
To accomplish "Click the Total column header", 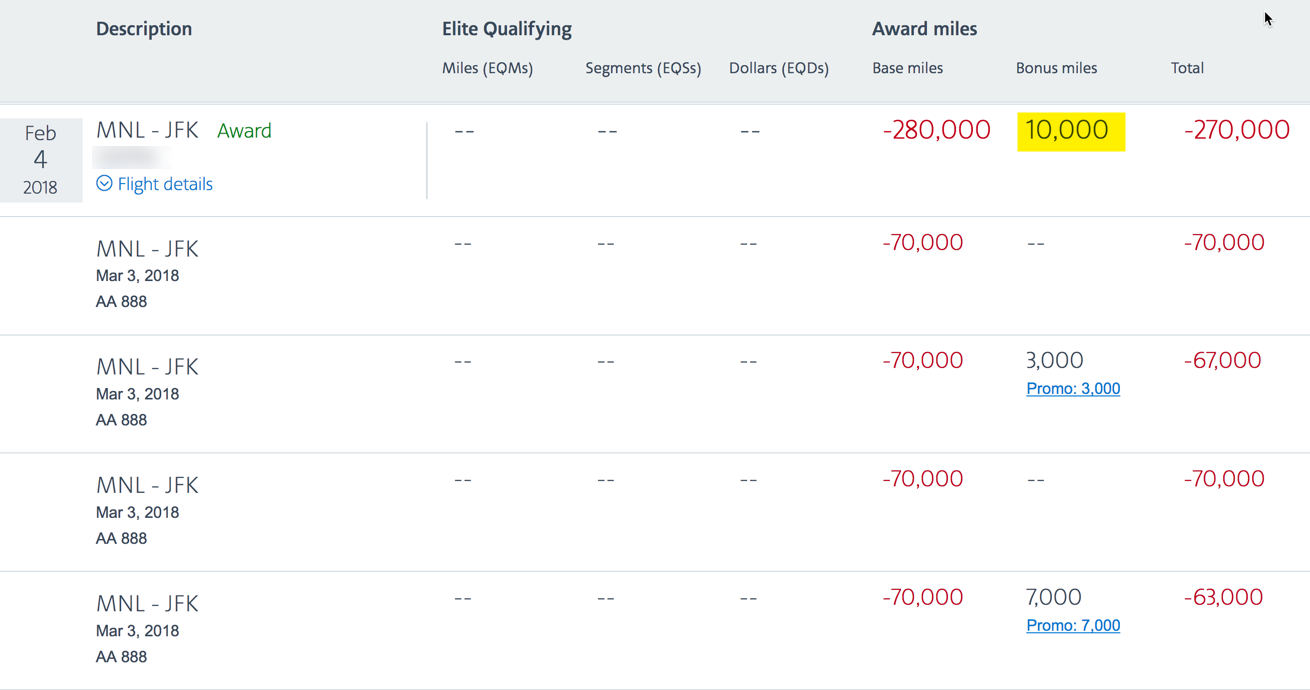I will [1188, 68].
